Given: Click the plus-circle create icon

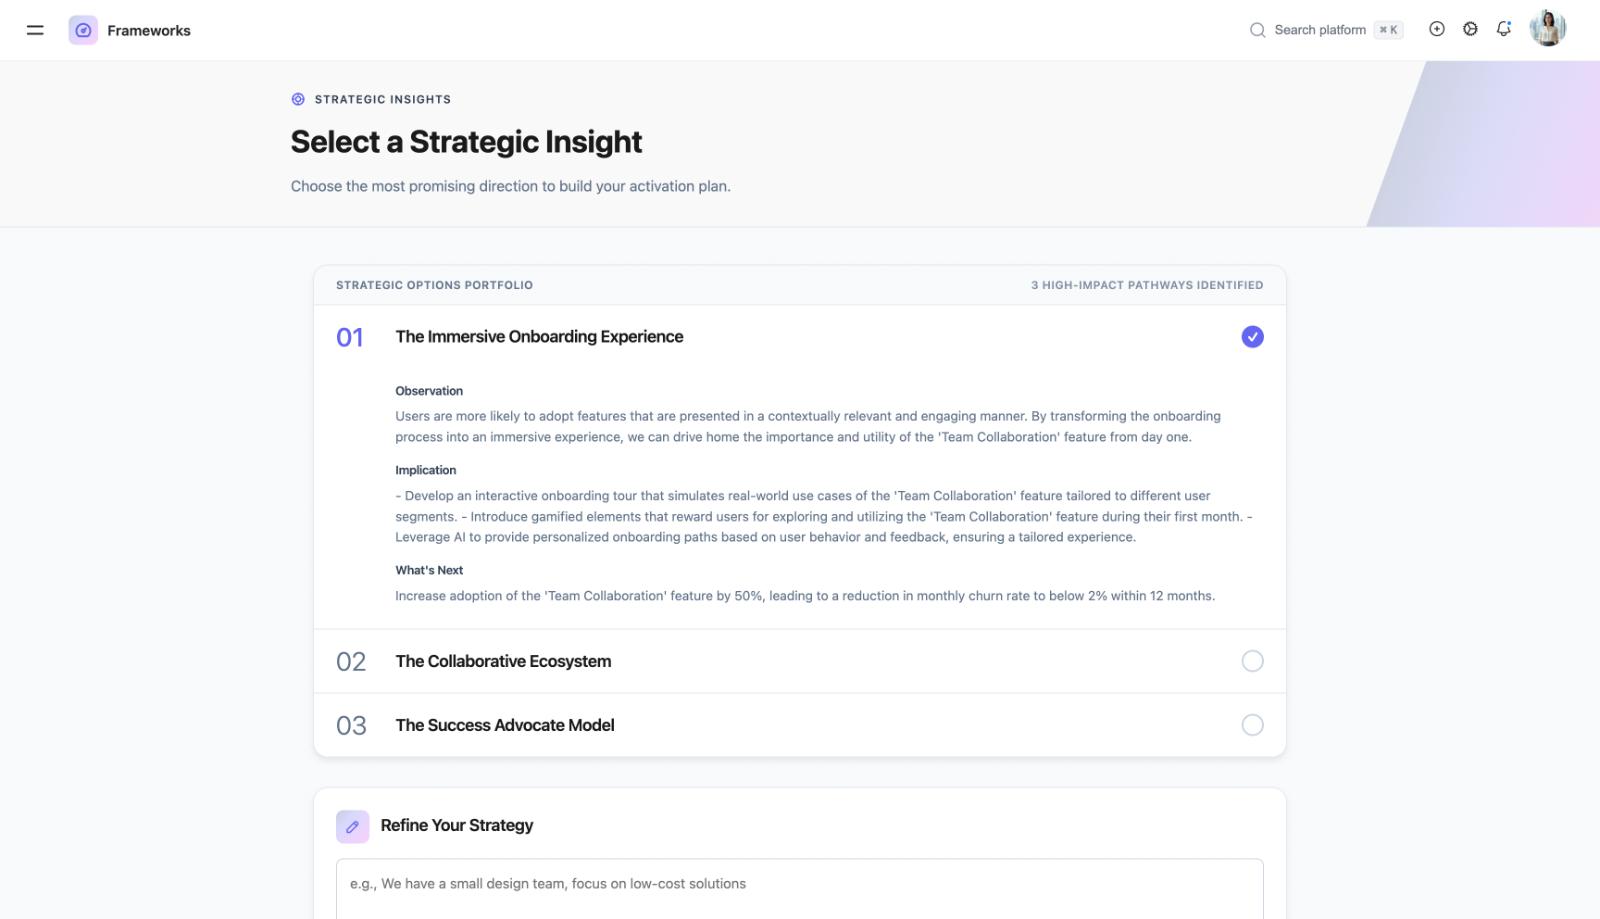Looking at the screenshot, I should 1437,29.
